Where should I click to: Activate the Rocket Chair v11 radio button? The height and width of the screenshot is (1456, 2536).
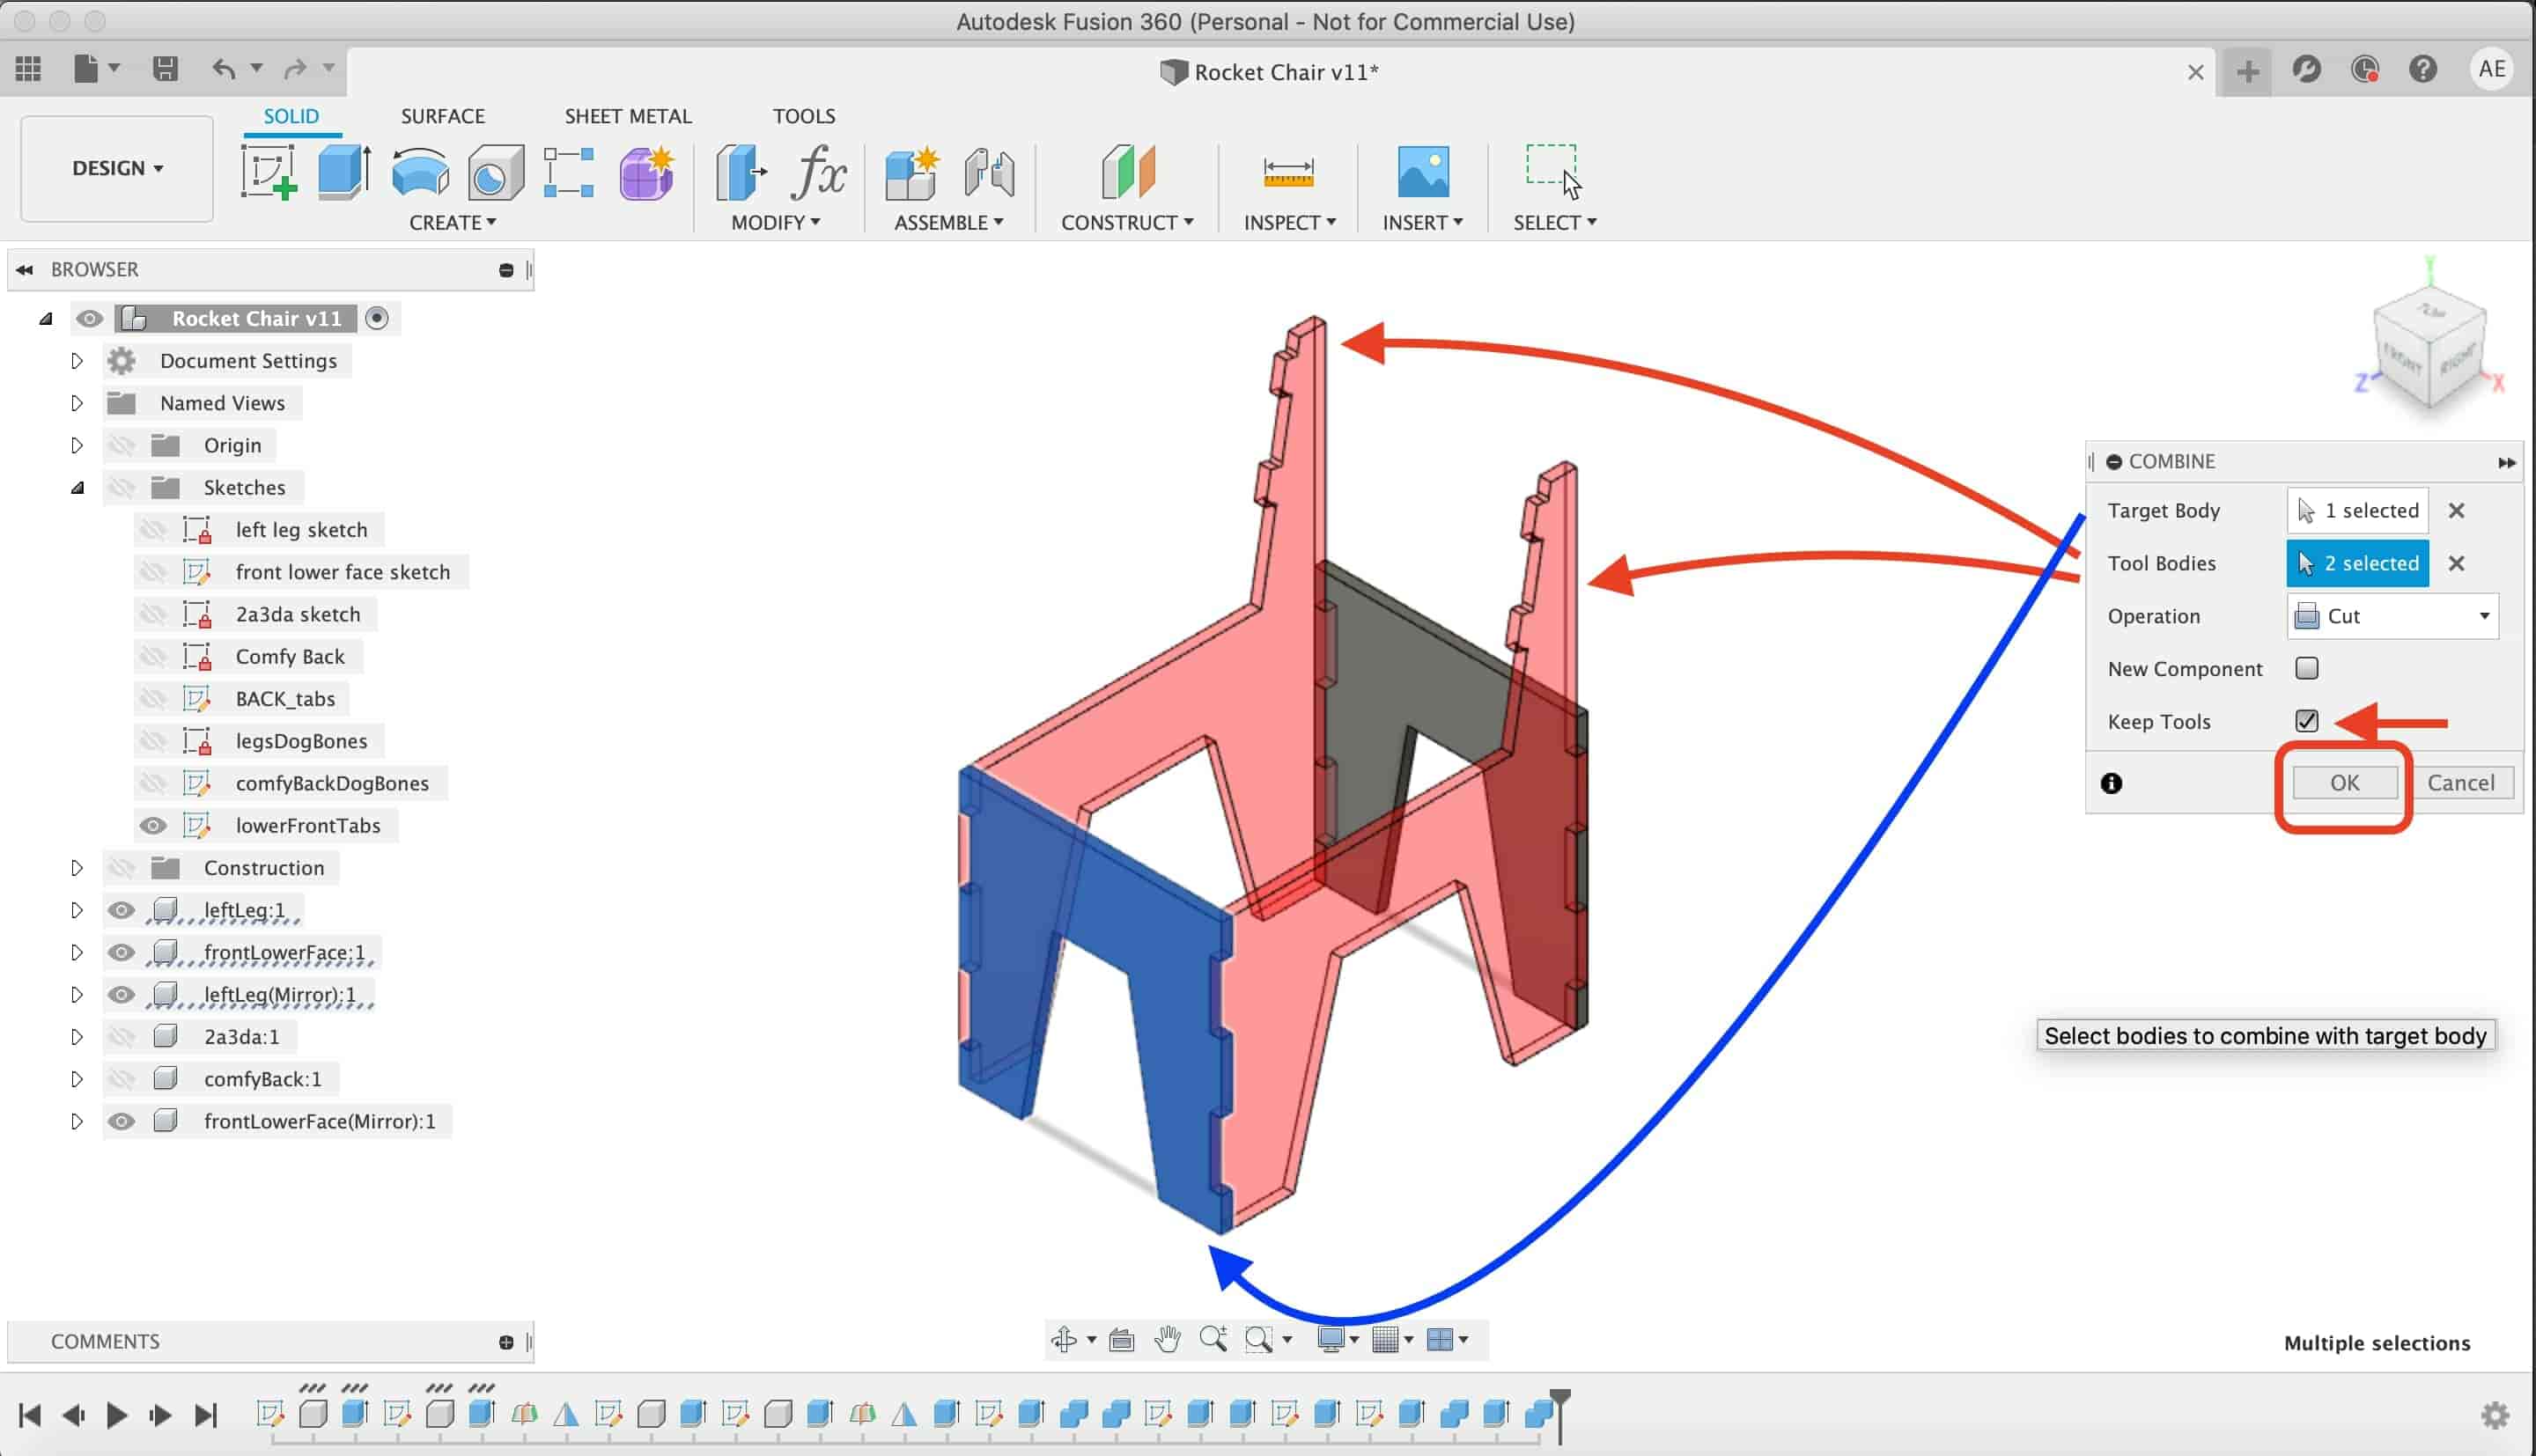click(x=377, y=318)
